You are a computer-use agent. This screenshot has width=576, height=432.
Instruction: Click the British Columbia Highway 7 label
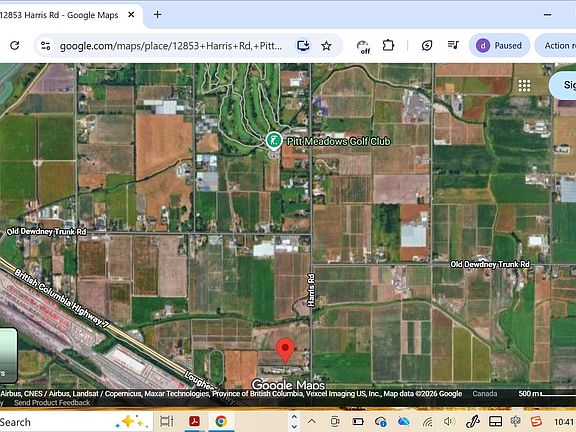pos(62,298)
